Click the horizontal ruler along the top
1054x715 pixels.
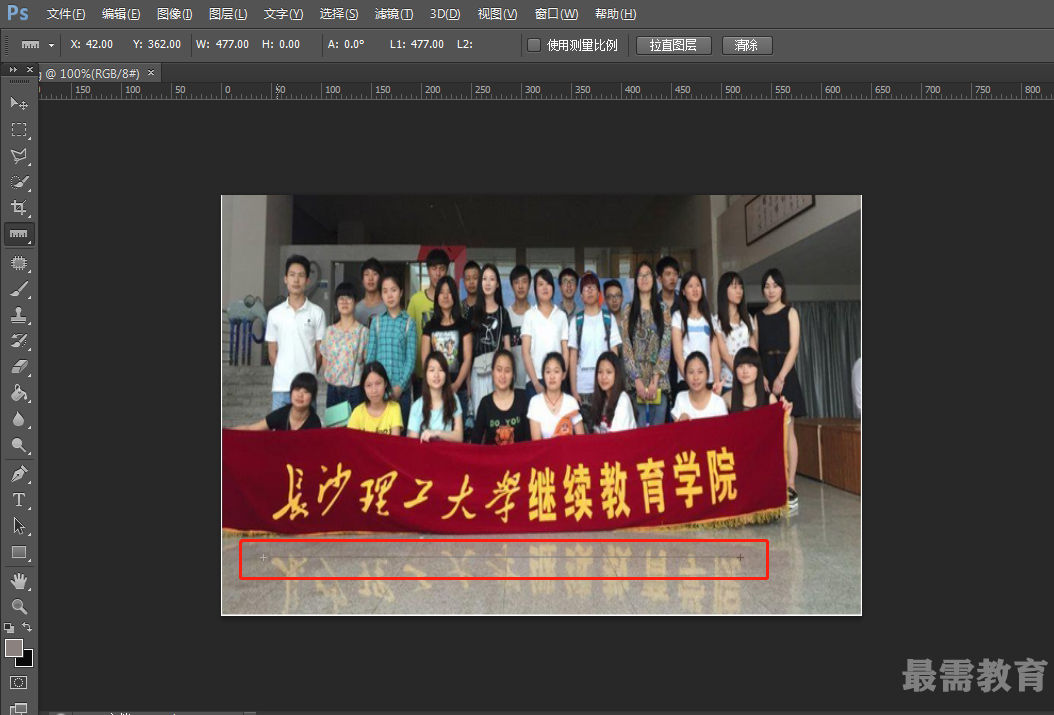click(546, 90)
